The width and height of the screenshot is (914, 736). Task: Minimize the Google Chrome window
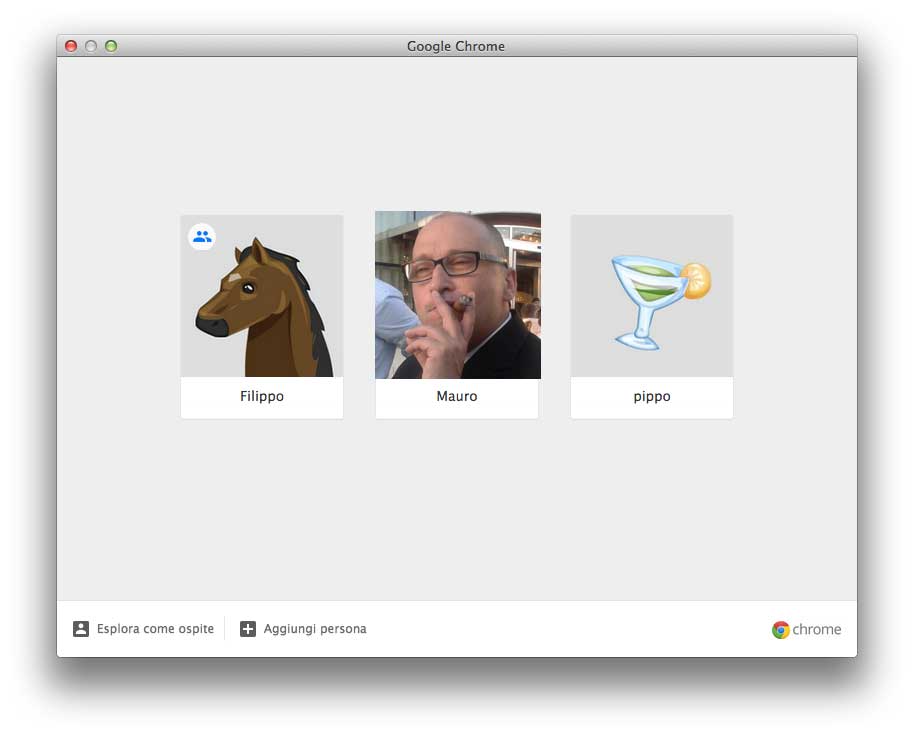pos(91,46)
